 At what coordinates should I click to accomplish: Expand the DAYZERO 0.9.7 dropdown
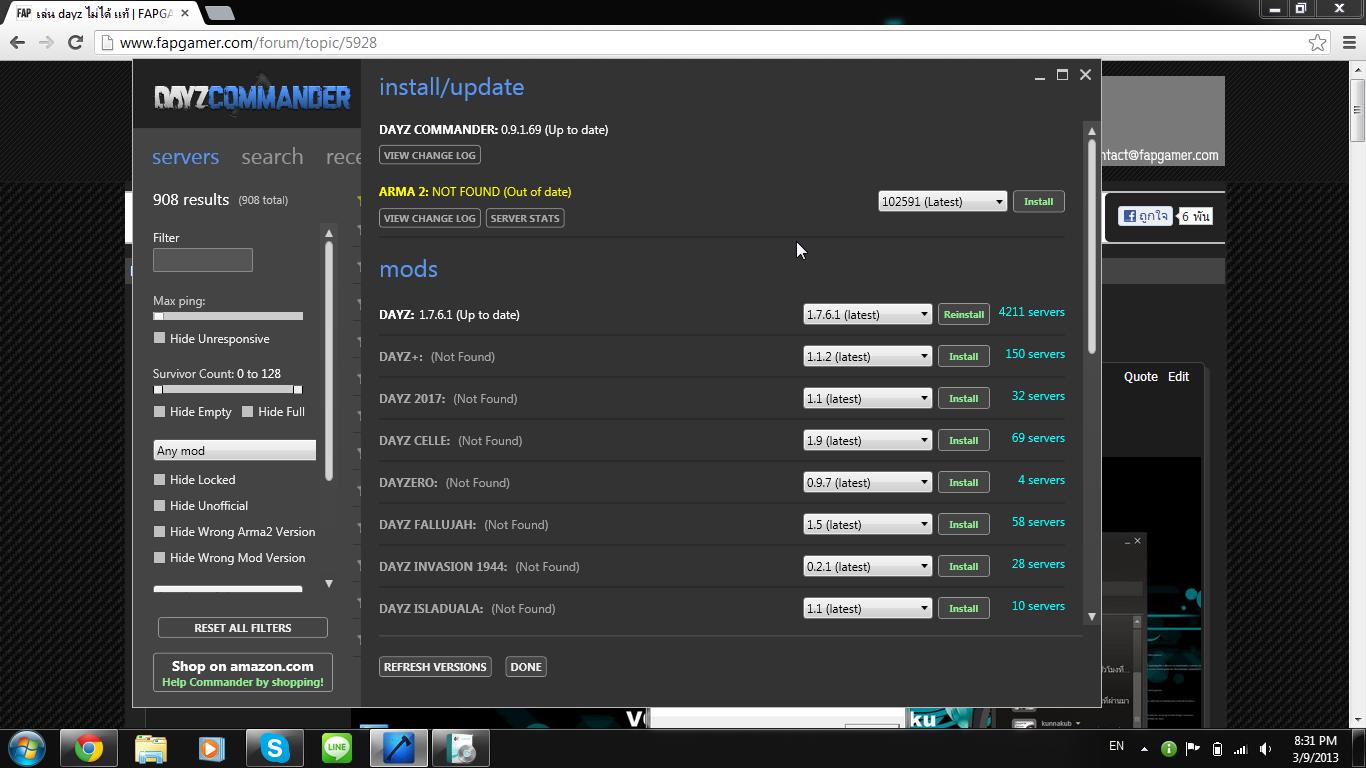[x=867, y=482]
